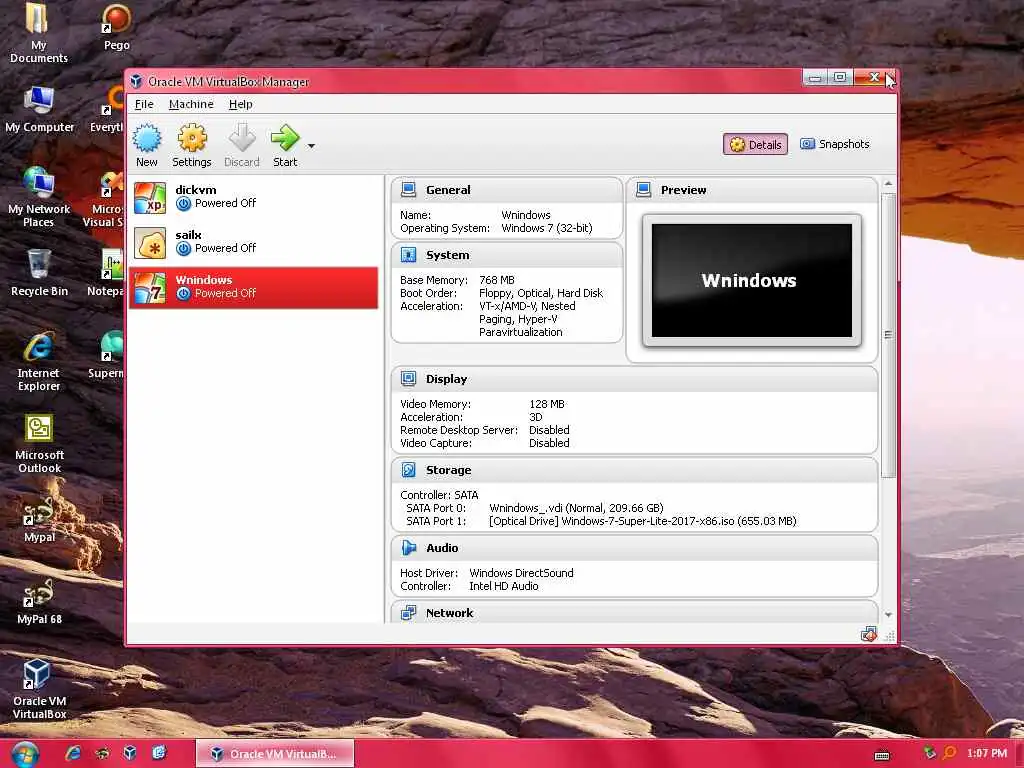
Task: Open the Help menu
Action: click(x=240, y=104)
